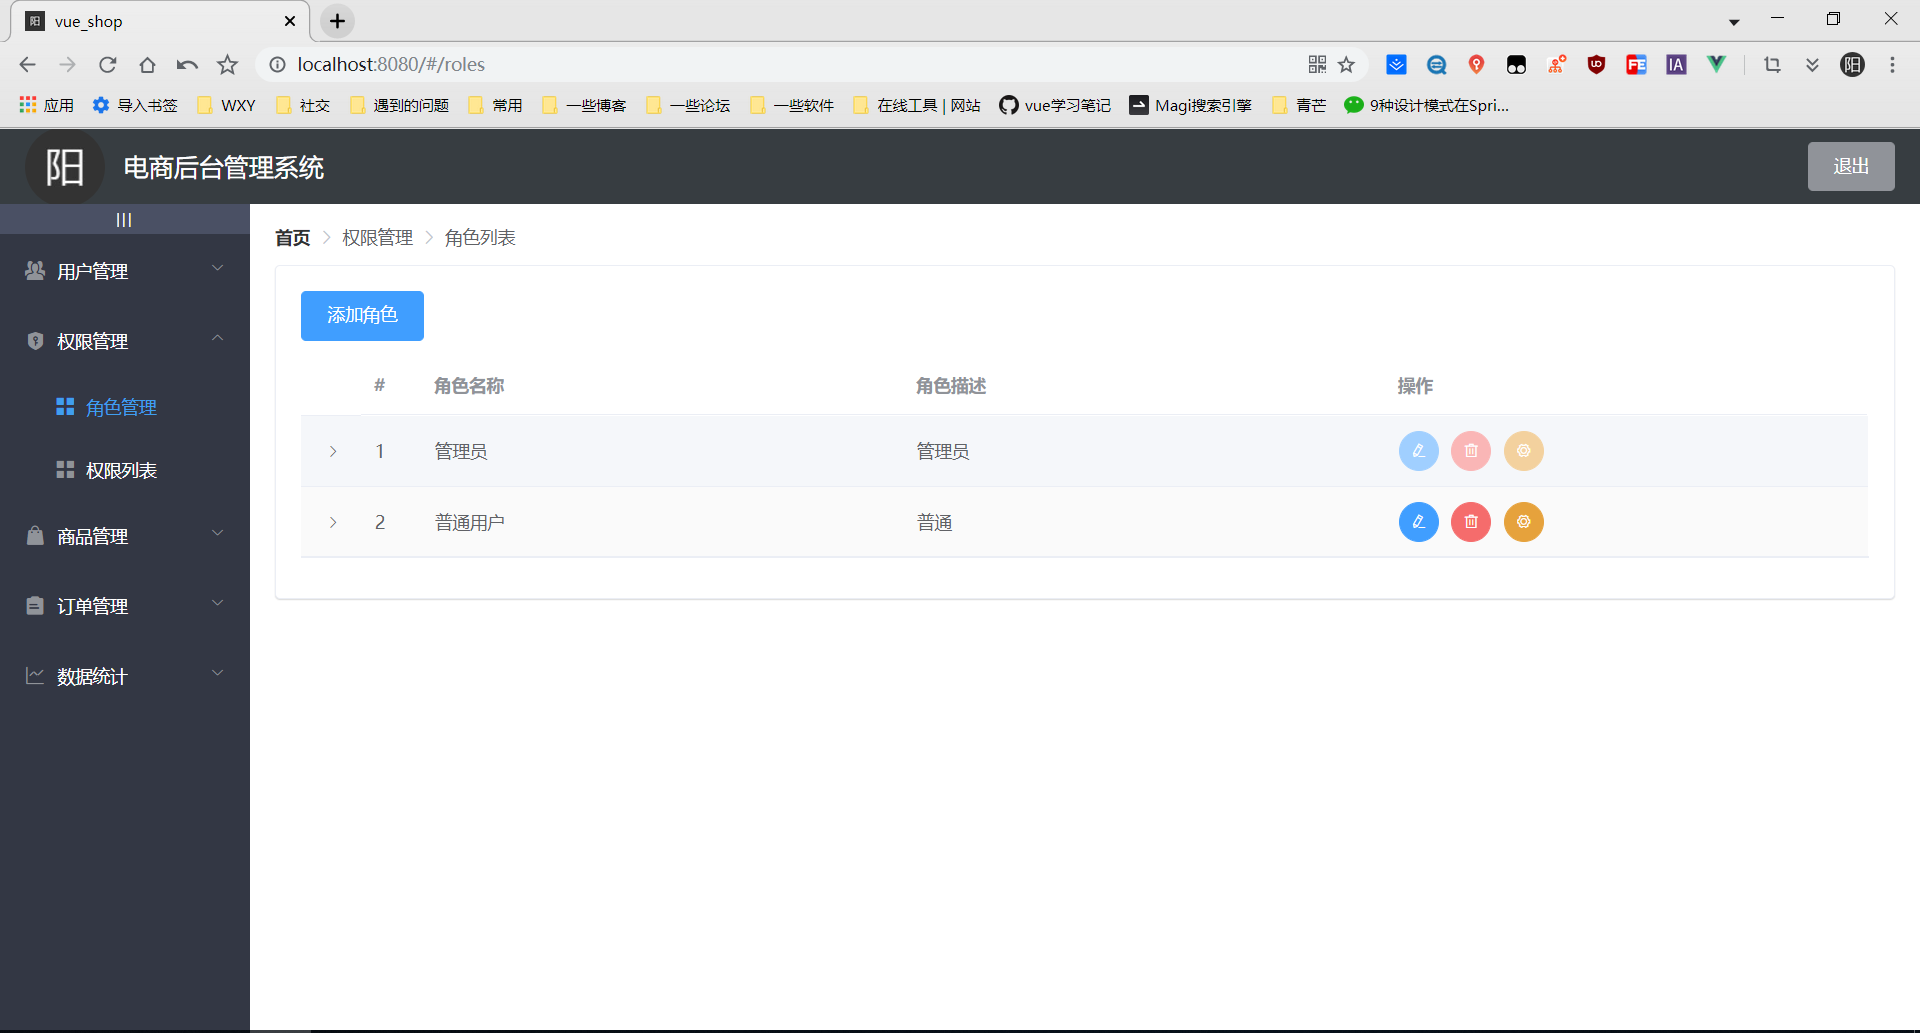Viewport: 1920px width, 1033px height.
Task: Click the 阳 avatar logo in the header
Action: click(x=65, y=167)
